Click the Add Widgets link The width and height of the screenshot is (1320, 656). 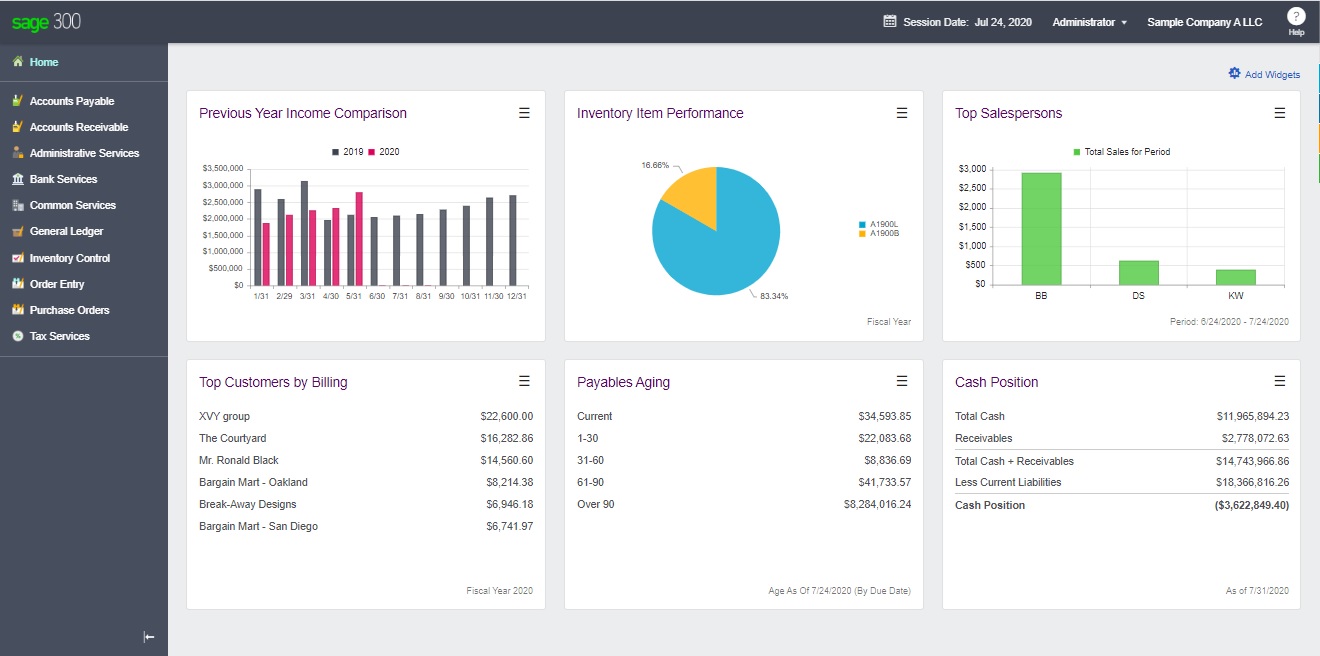point(1272,75)
